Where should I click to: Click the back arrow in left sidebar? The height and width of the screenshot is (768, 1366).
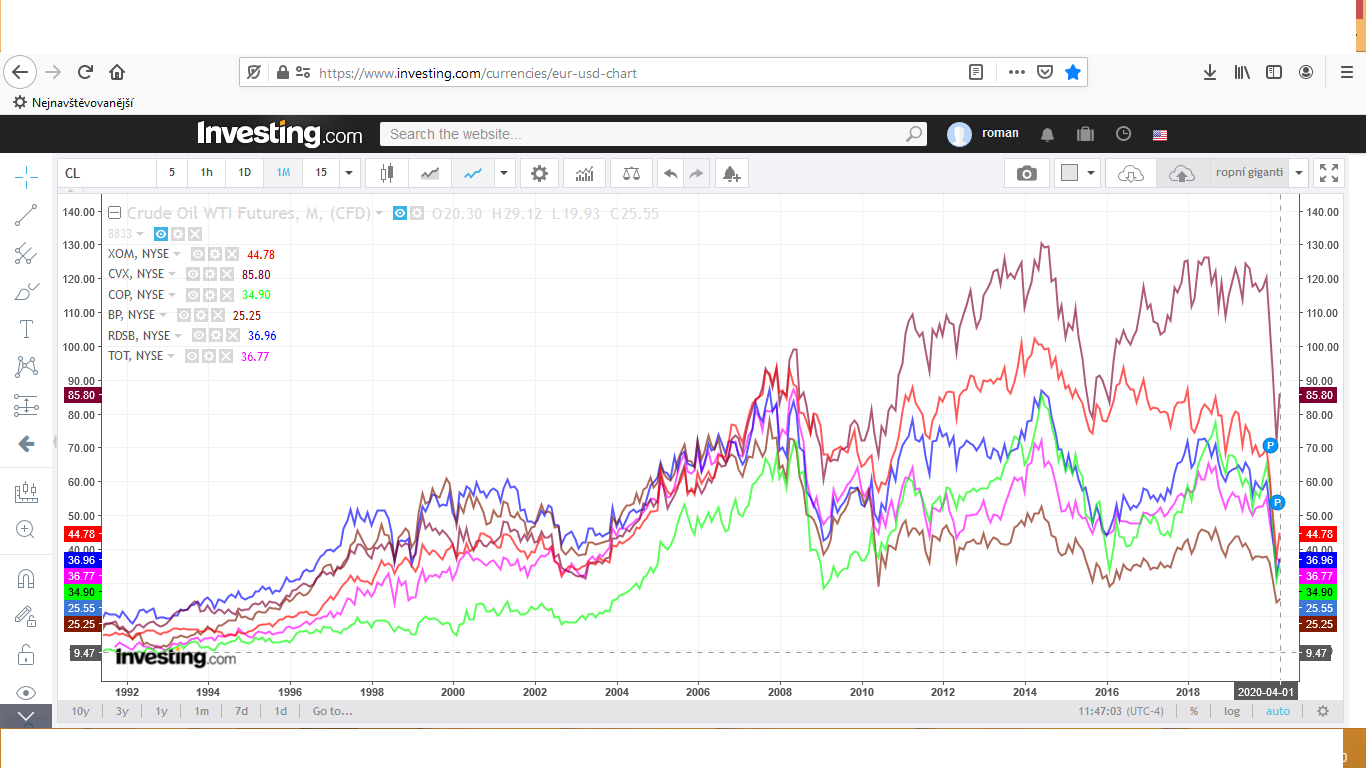[x=26, y=443]
